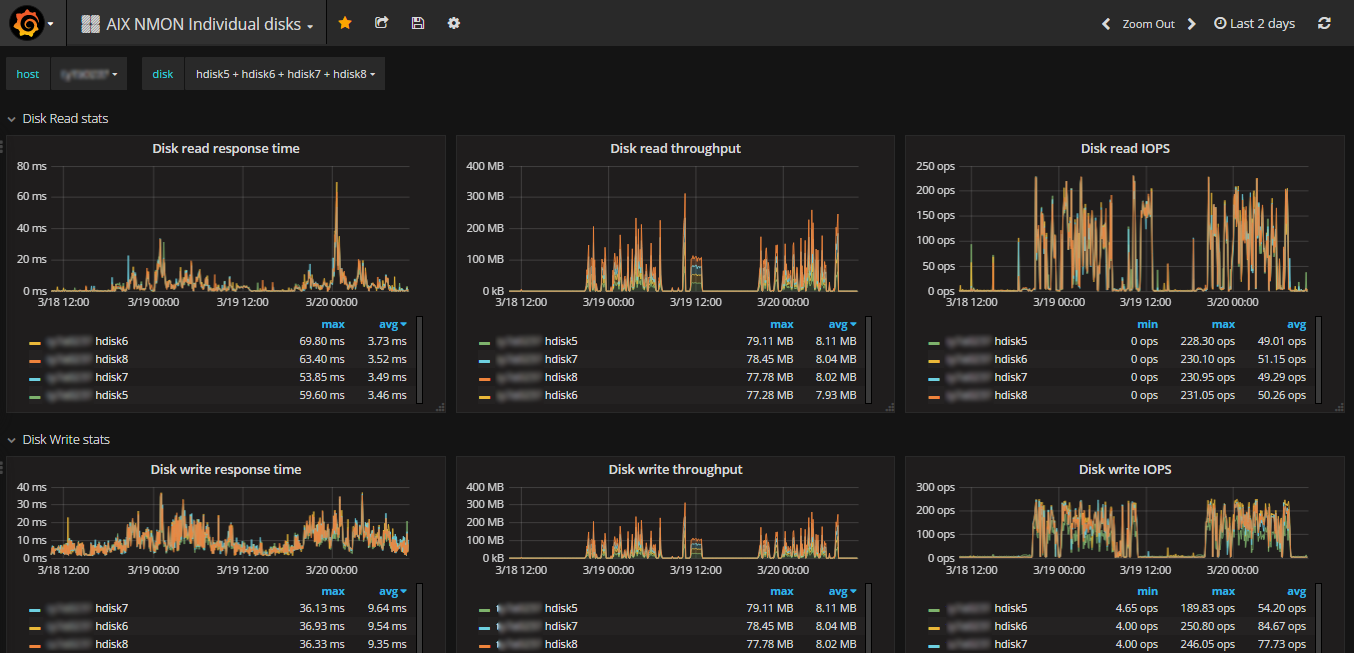Screen dimensions: 1354x653
Task: Shift time range back with left arrow
Action: (1106, 24)
